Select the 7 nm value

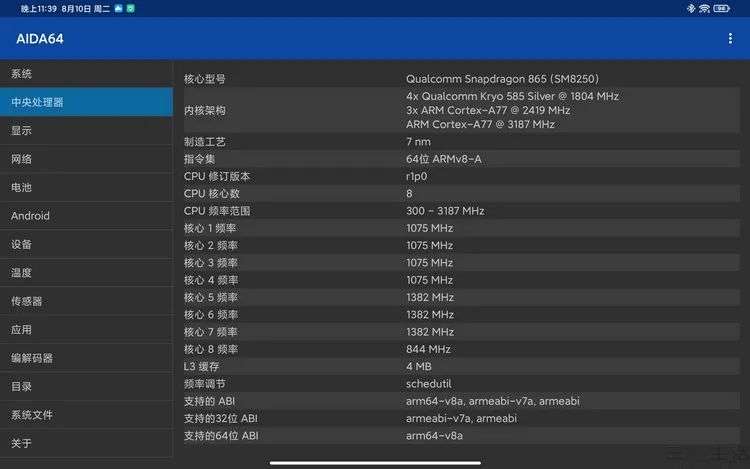click(x=418, y=142)
